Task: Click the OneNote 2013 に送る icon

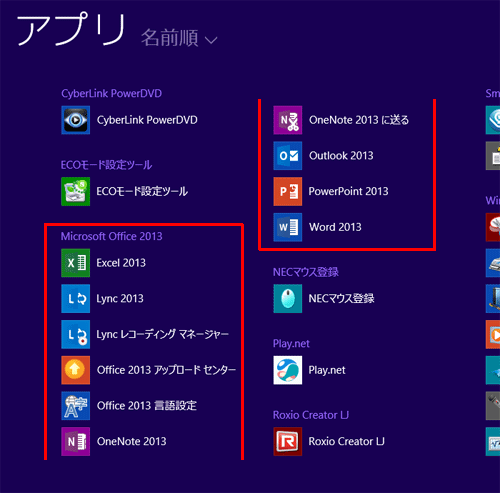Action: (x=288, y=120)
